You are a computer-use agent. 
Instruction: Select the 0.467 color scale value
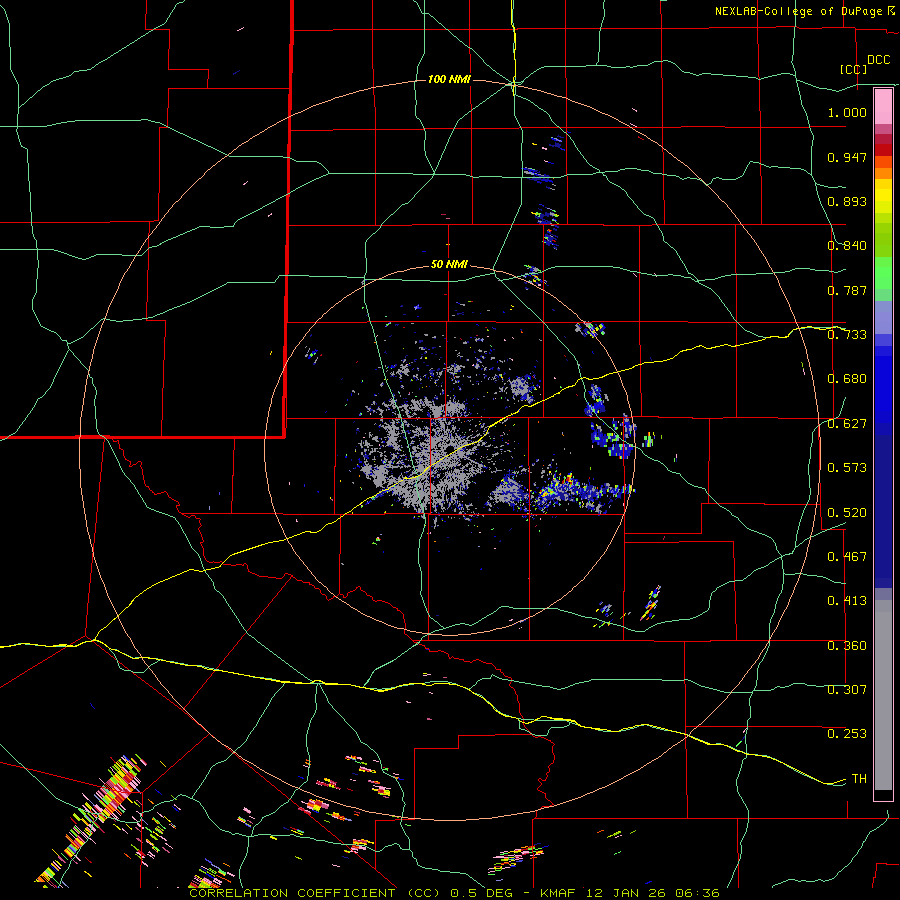847,557
